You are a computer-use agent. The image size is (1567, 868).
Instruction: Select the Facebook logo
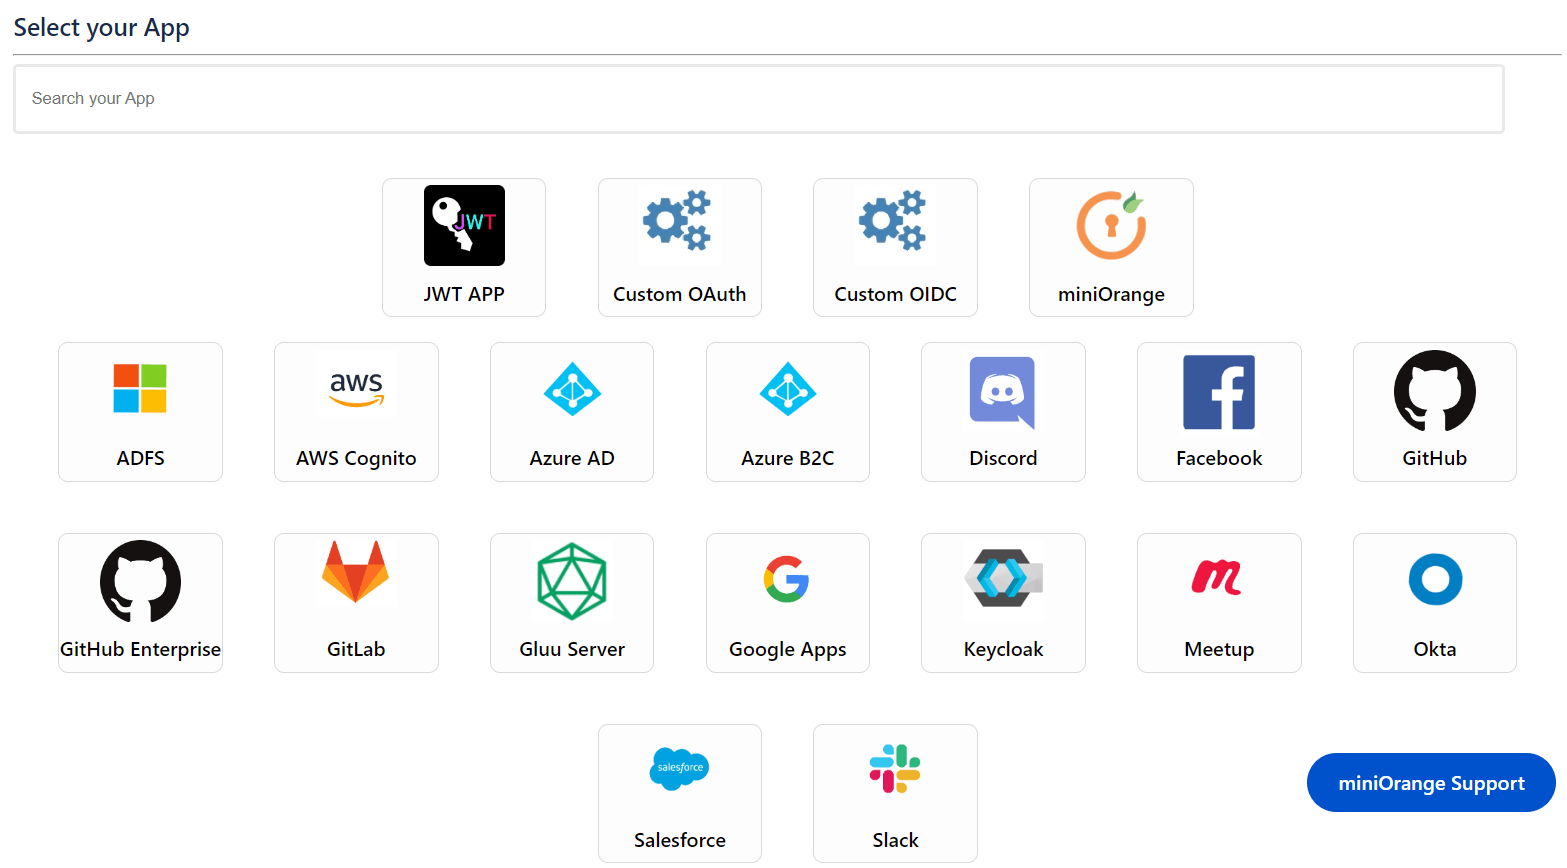click(1219, 392)
